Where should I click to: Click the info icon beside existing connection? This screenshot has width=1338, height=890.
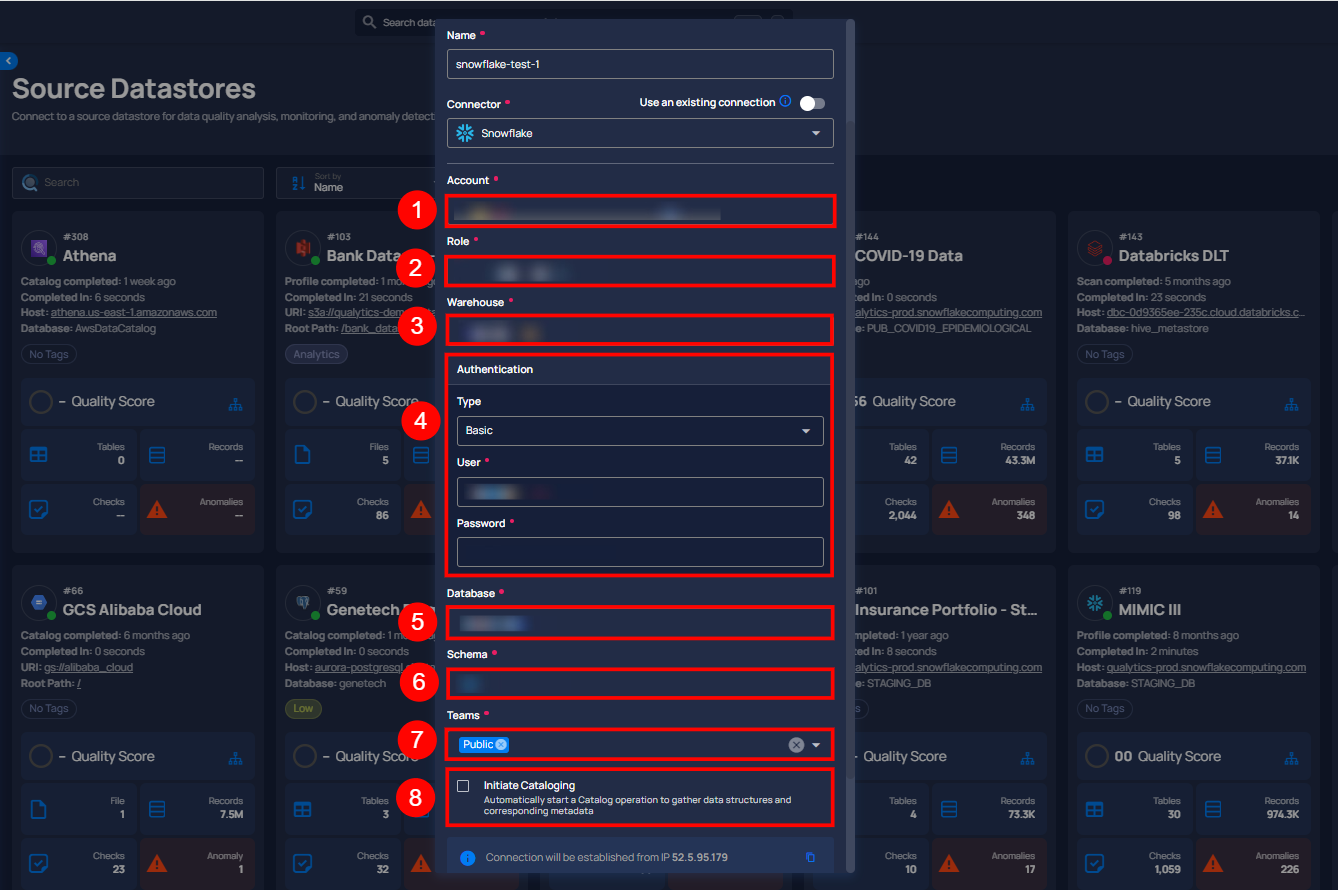tap(785, 102)
